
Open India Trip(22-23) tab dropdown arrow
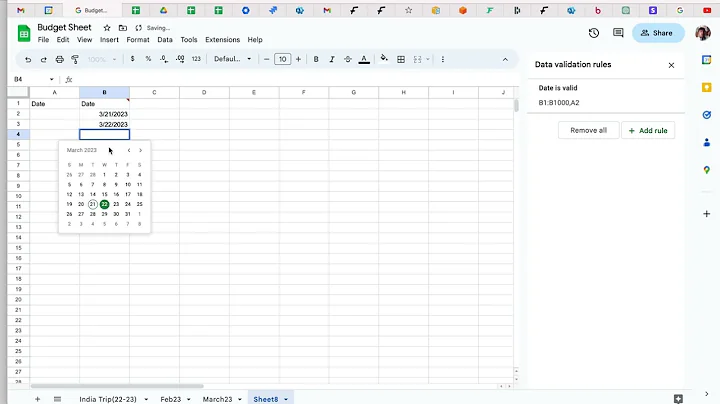coord(146,399)
